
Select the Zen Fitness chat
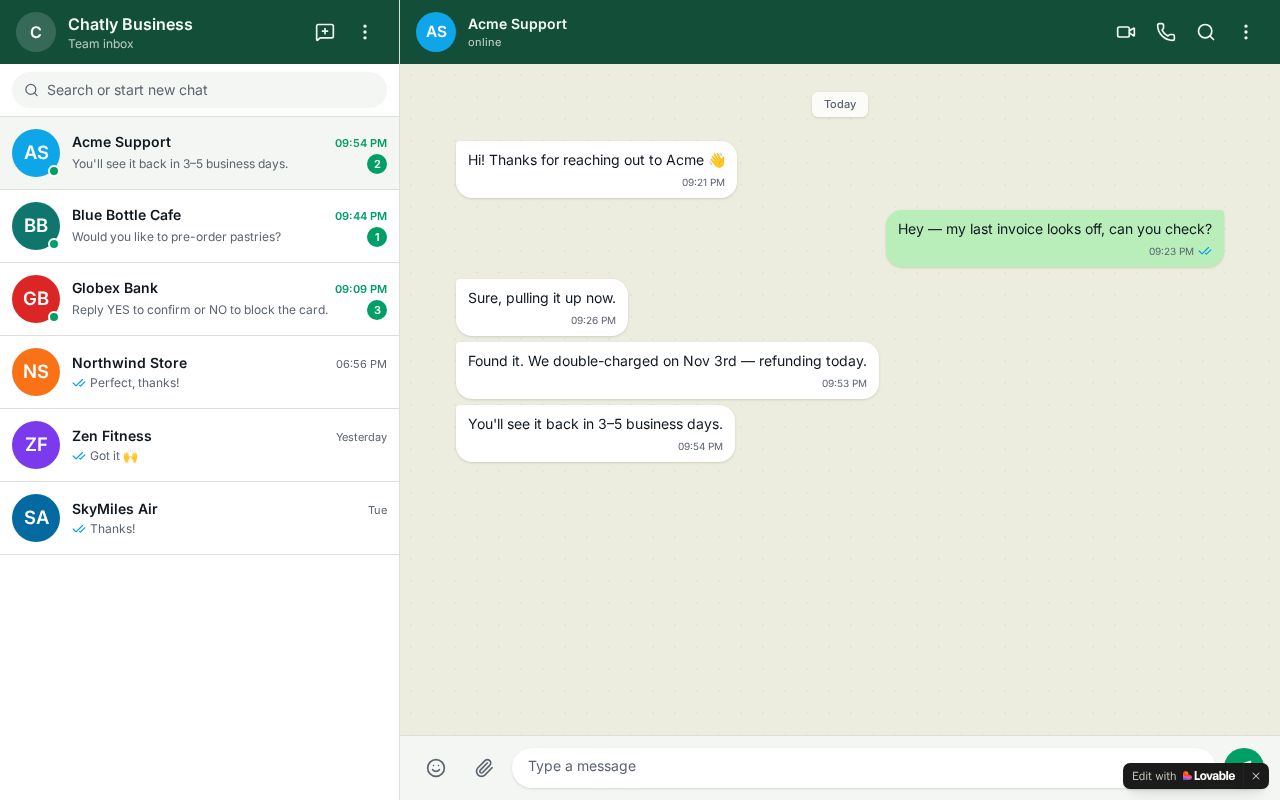tap(199, 445)
